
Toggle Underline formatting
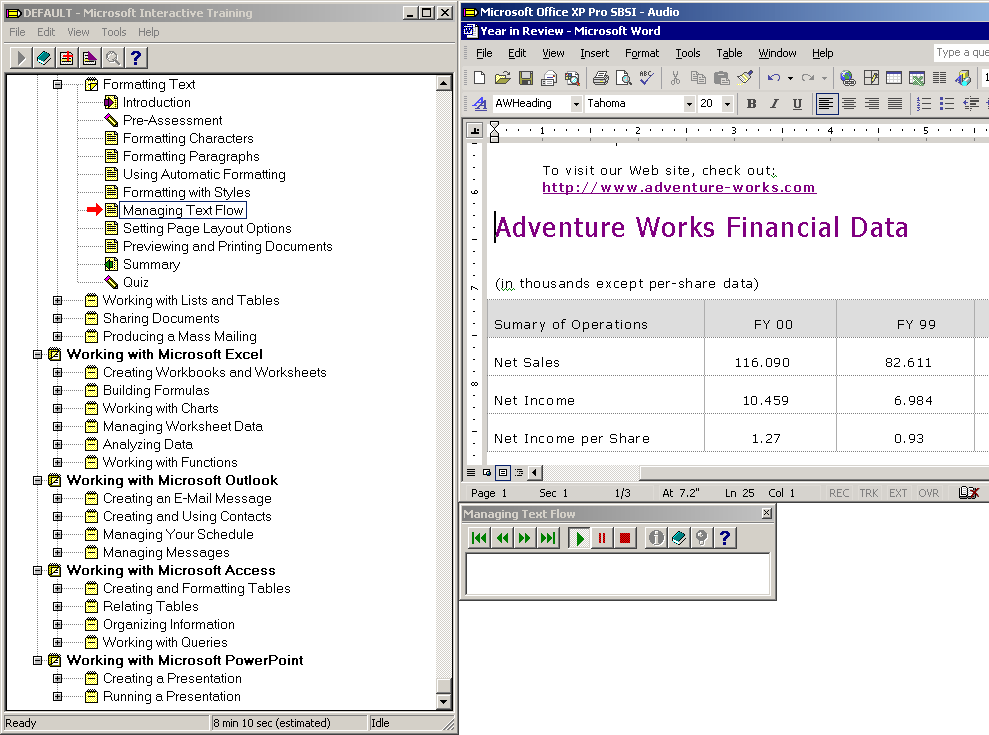[x=797, y=103]
